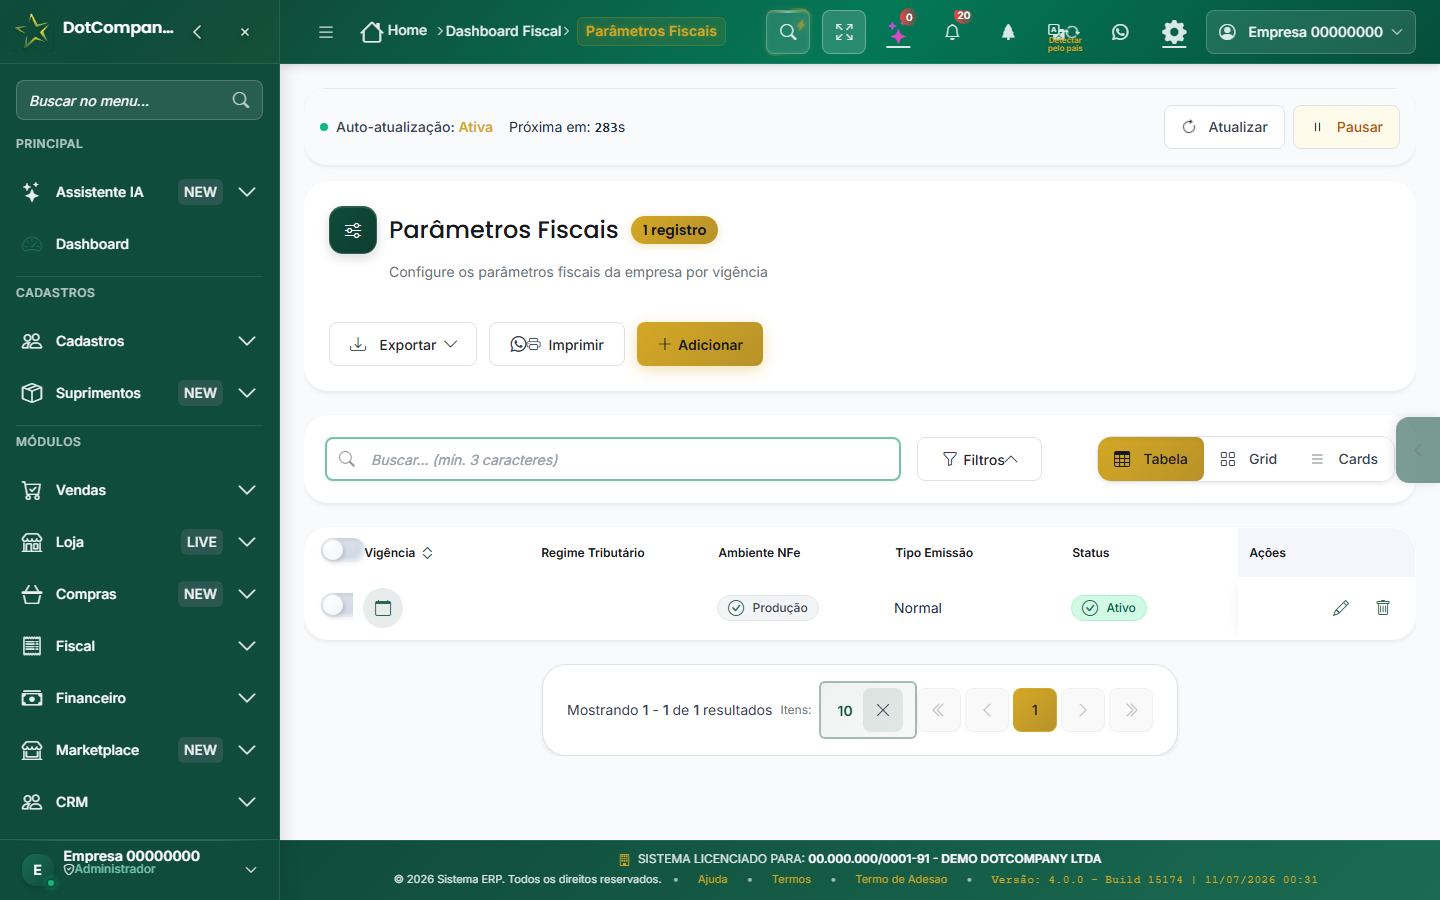1440x900 pixels.
Task: Go to next page arrow
Action: pos(1083,710)
